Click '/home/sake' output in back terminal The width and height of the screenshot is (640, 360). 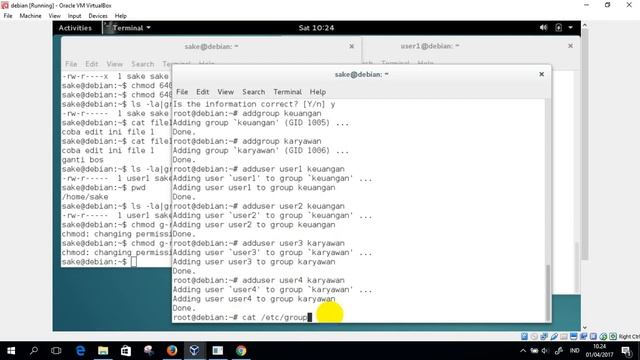tap(85, 197)
